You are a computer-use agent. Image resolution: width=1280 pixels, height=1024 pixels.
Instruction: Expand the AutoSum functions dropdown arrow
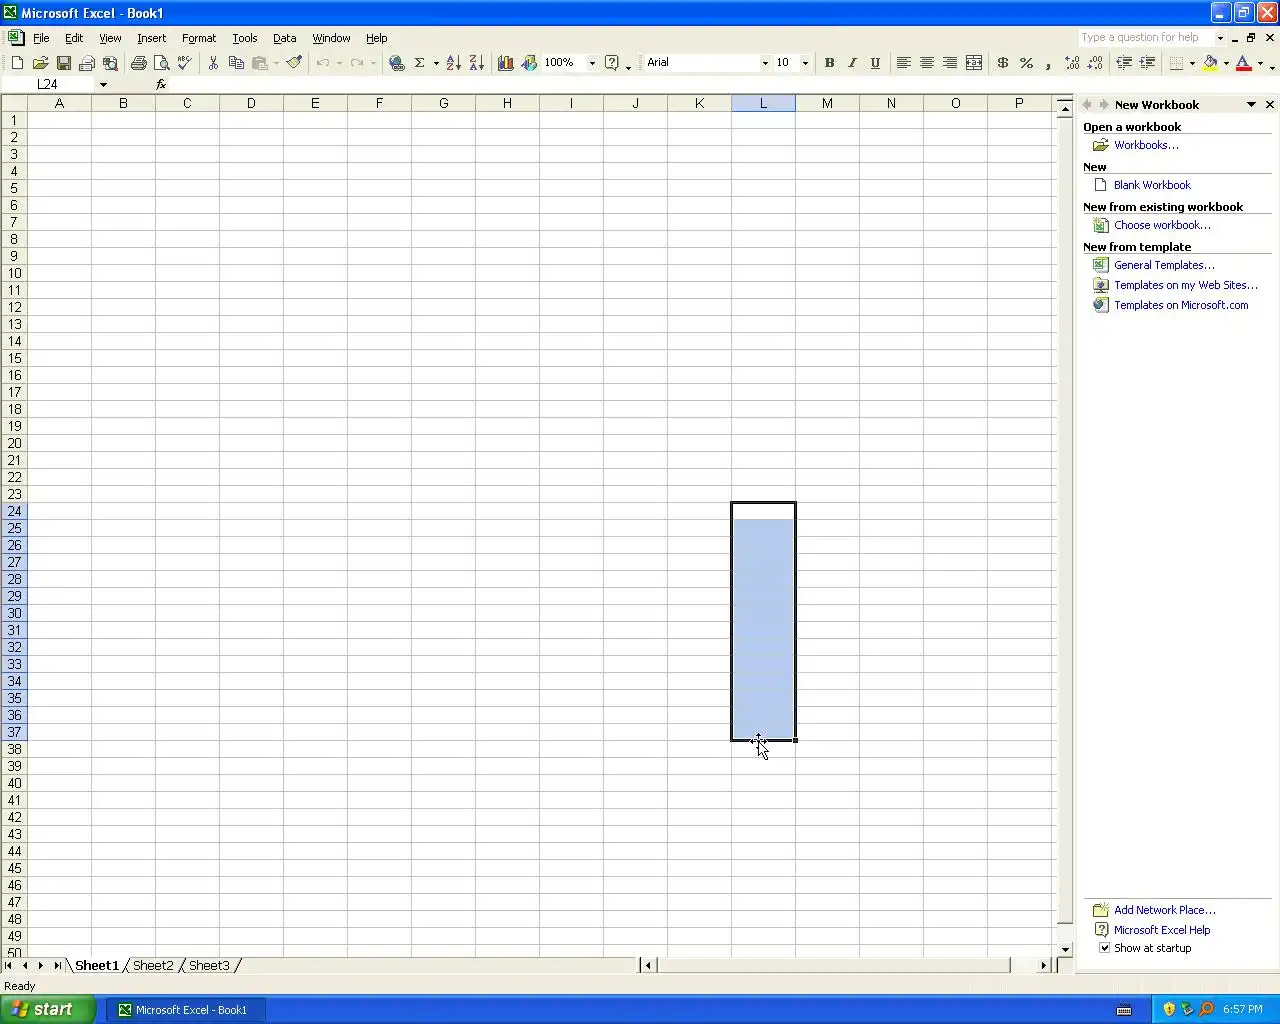click(436, 63)
